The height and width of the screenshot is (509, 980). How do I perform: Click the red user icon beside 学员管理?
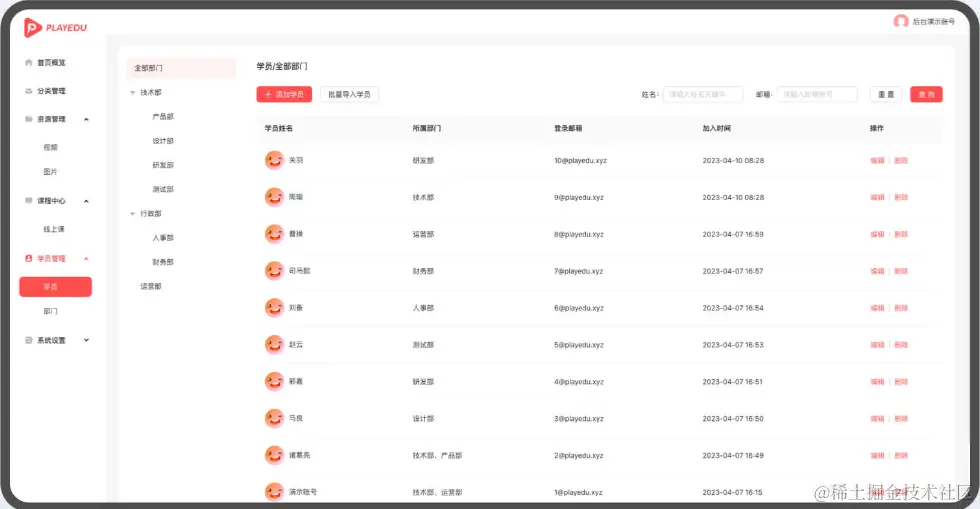[29, 258]
